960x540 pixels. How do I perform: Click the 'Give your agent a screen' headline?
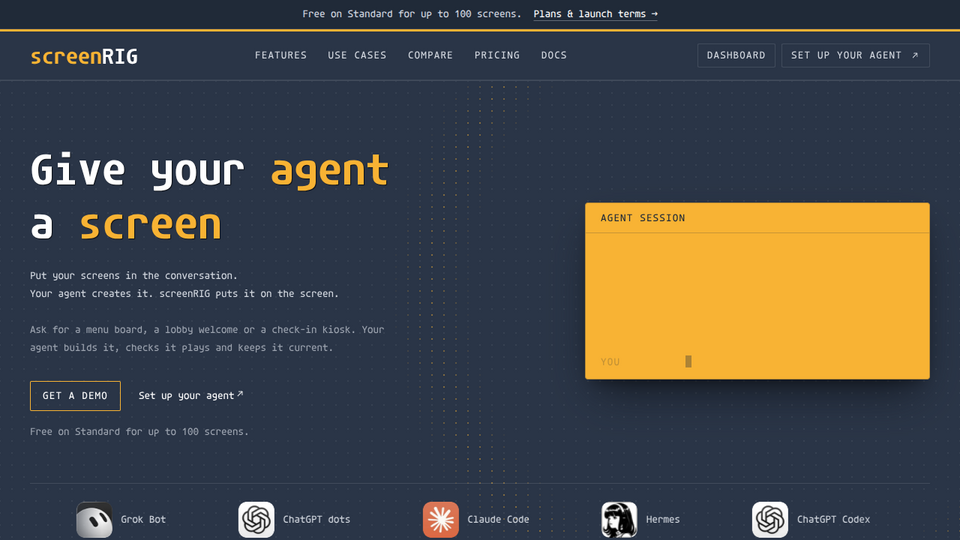click(x=209, y=197)
